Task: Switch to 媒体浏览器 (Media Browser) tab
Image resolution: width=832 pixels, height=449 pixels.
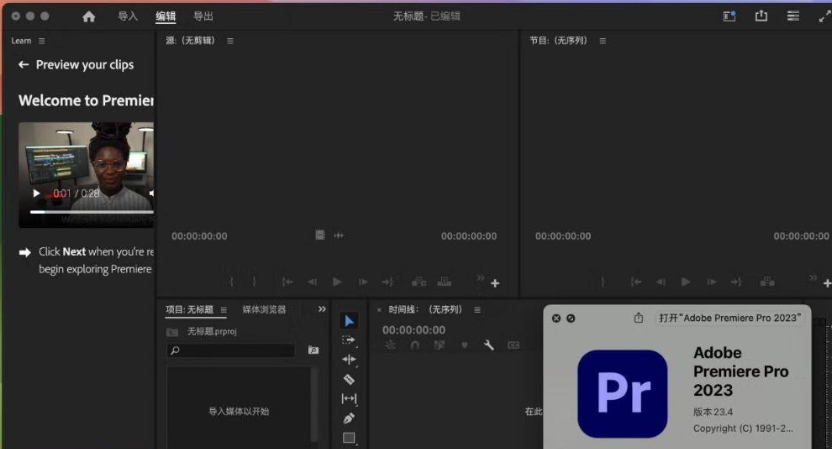Action: 264,309
